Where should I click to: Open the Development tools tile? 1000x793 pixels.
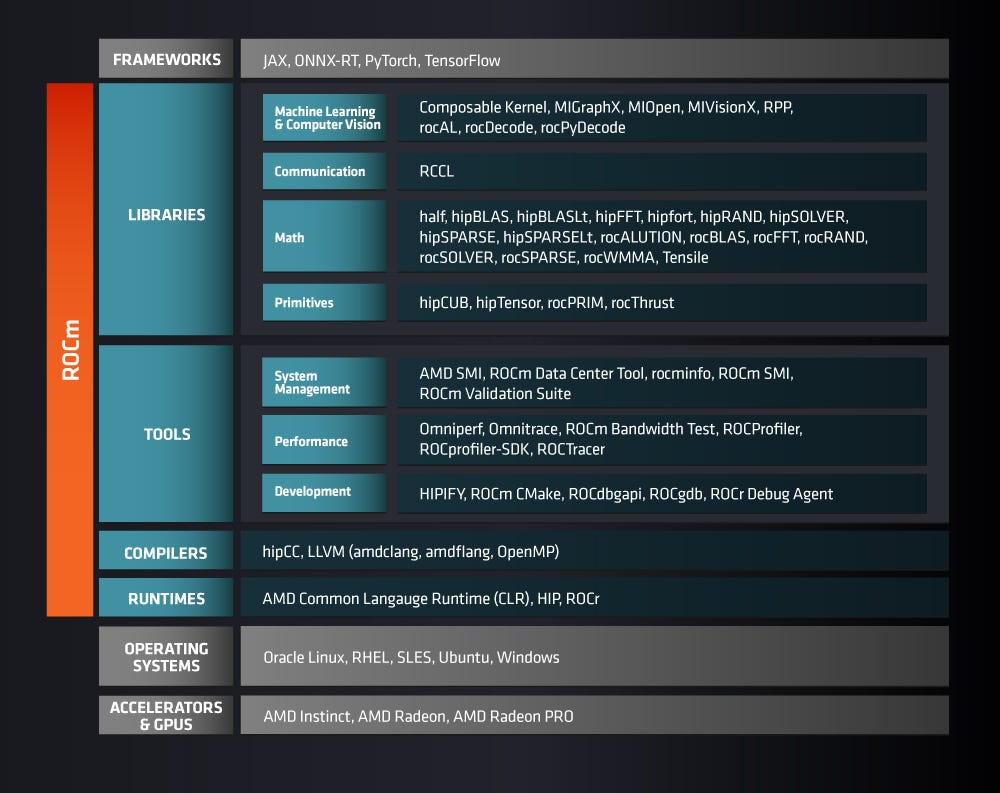point(323,492)
